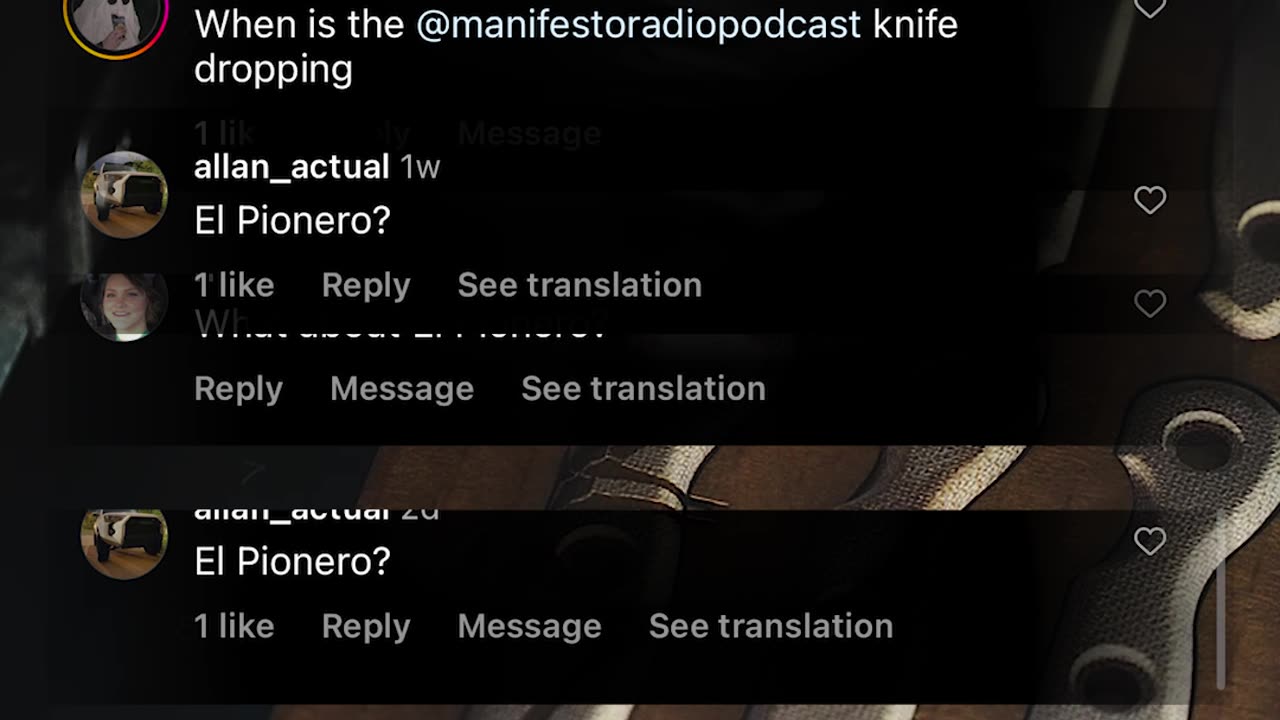Viewport: 1280px width, 720px height.
Task: Click the comments scrollbar at right edge
Action: (x=1220, y=623)
